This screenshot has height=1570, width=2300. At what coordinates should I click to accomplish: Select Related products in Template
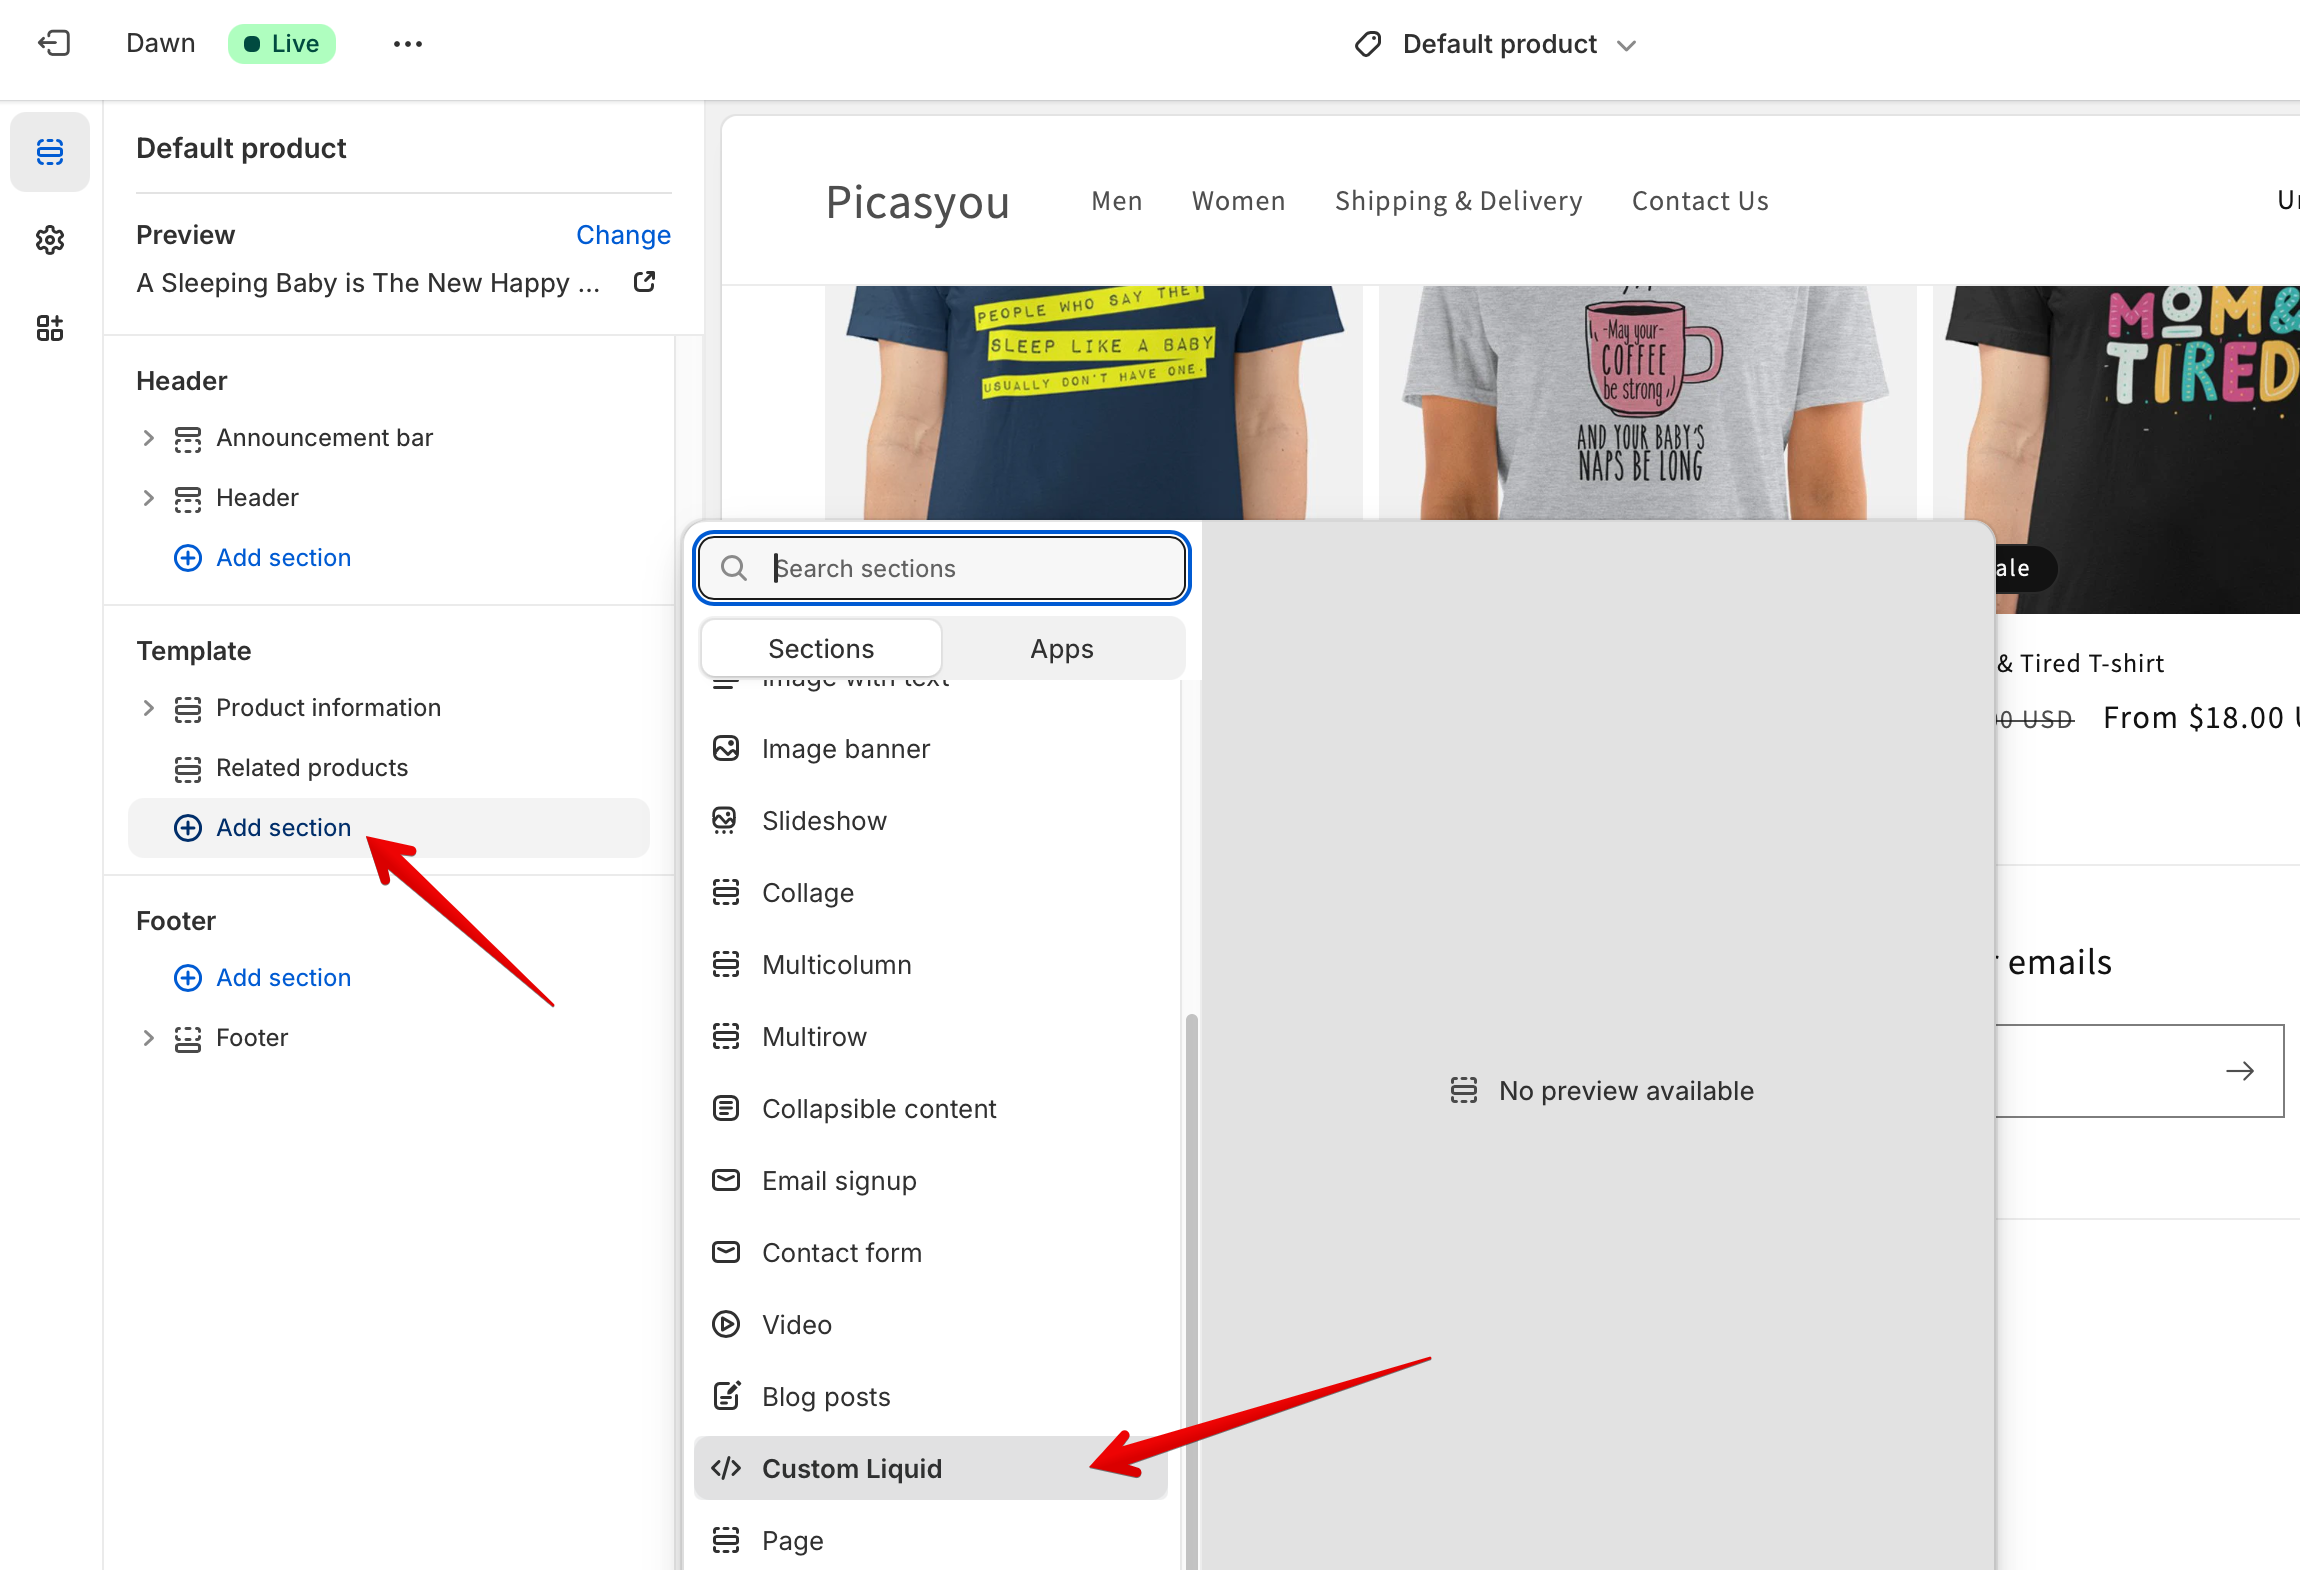click(311, 768)
